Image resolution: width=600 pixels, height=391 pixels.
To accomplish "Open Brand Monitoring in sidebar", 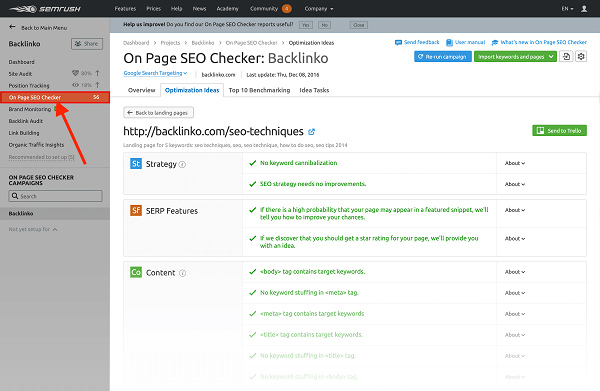I will coord(29,109).
